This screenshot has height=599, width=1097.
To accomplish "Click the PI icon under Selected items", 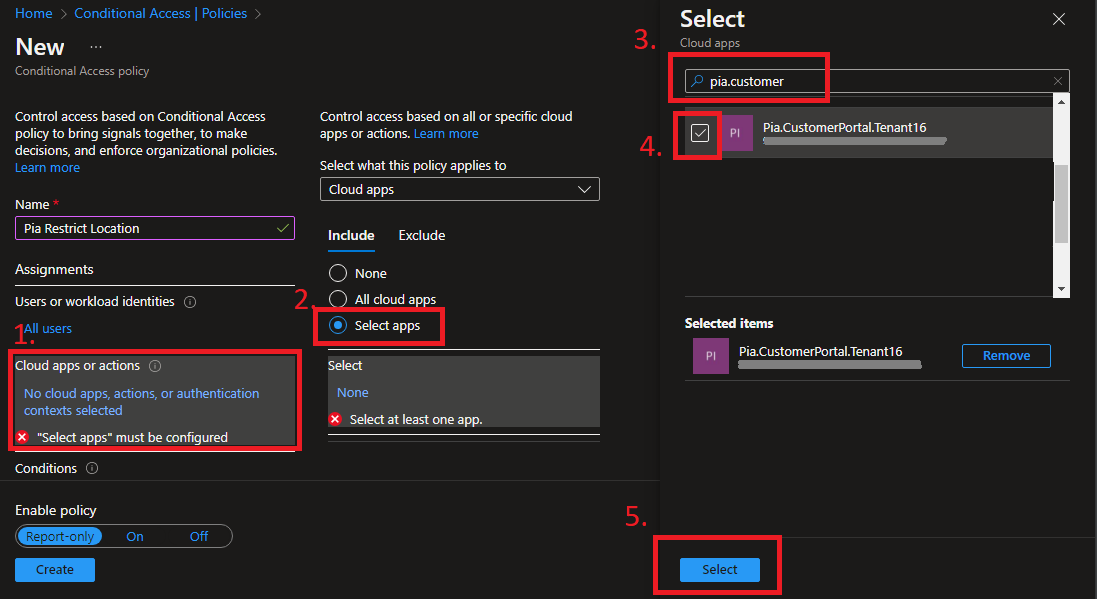I will tap(711, 356).
